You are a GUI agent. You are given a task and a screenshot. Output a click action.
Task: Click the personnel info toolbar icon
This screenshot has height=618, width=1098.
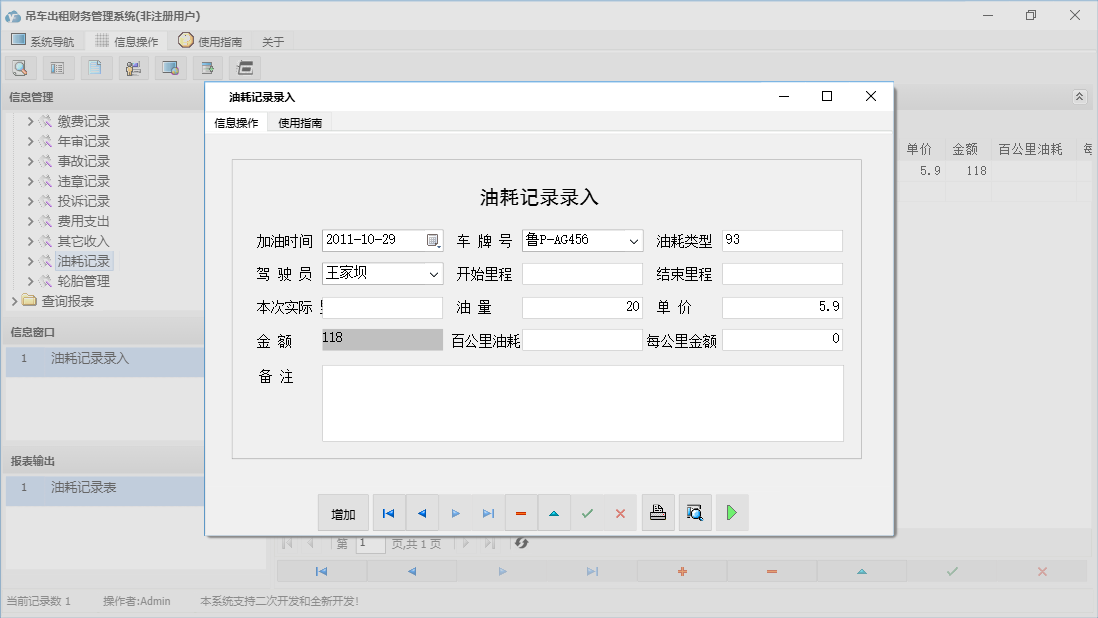tap(132, 67)
